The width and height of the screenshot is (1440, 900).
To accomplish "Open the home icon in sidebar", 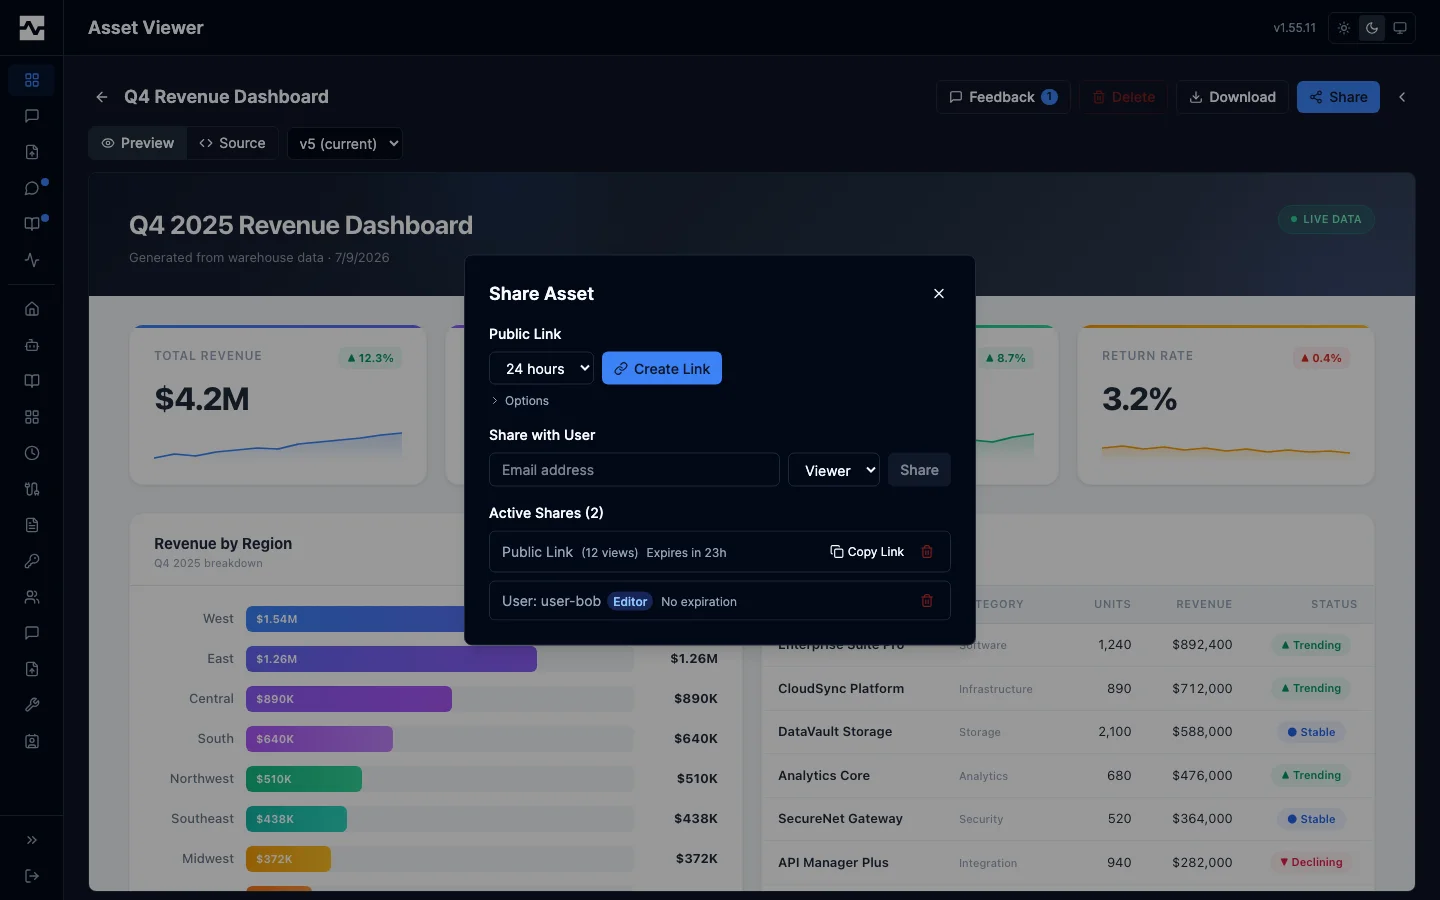I will [32, 309].
